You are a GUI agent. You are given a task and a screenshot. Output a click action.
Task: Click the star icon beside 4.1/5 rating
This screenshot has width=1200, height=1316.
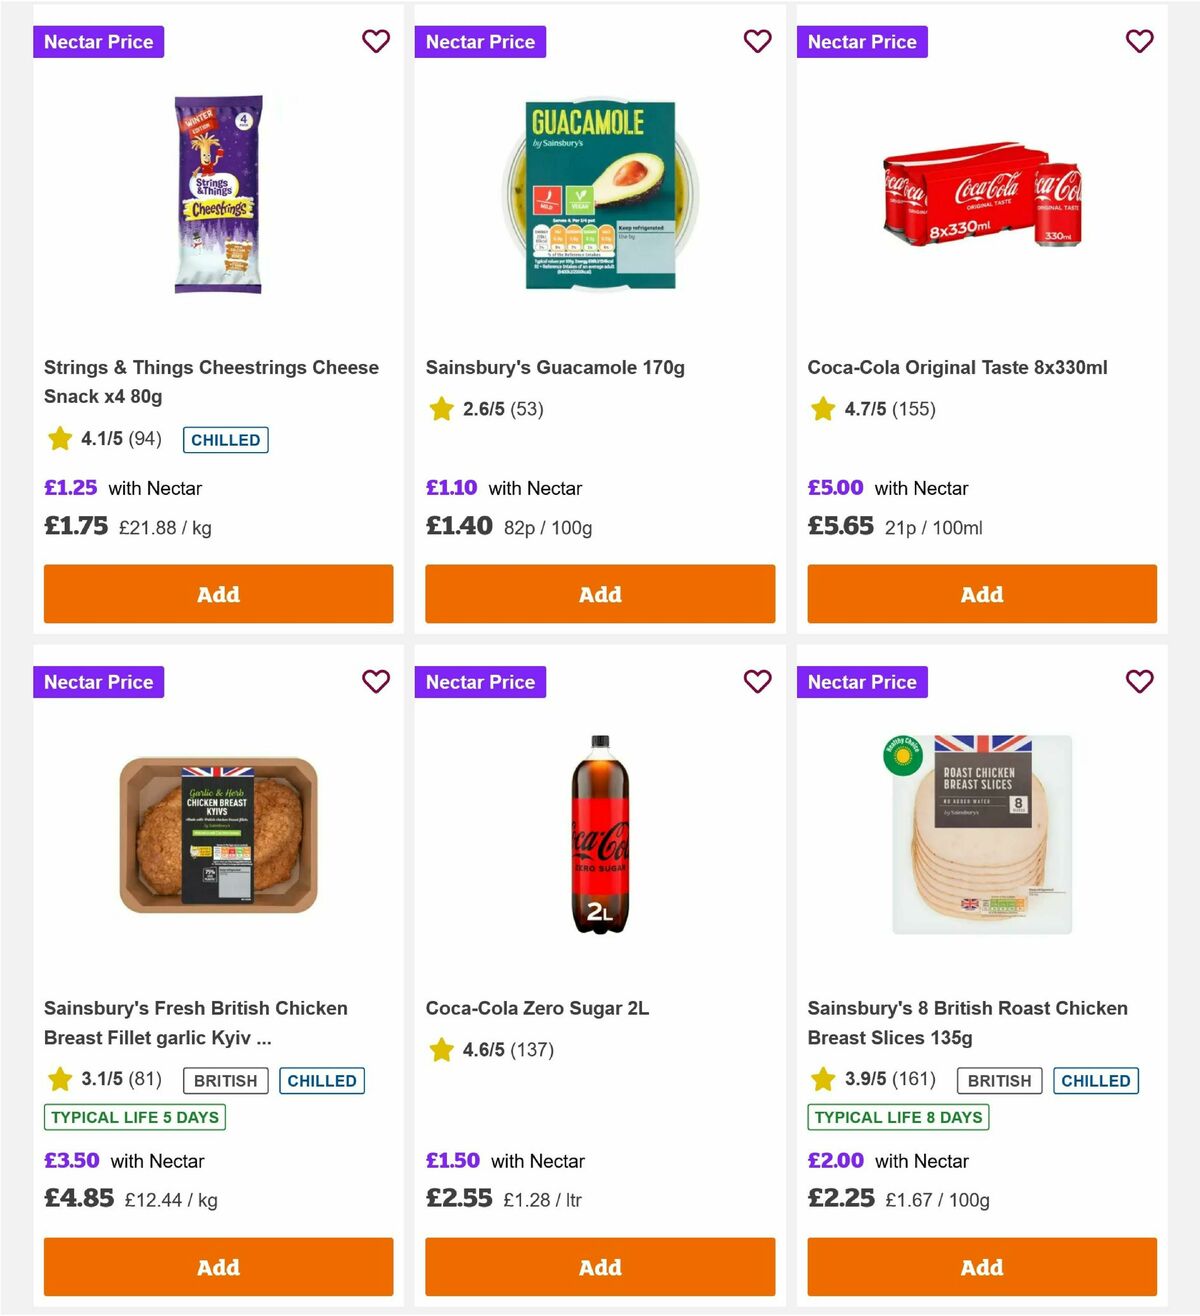tap(59, 439)
